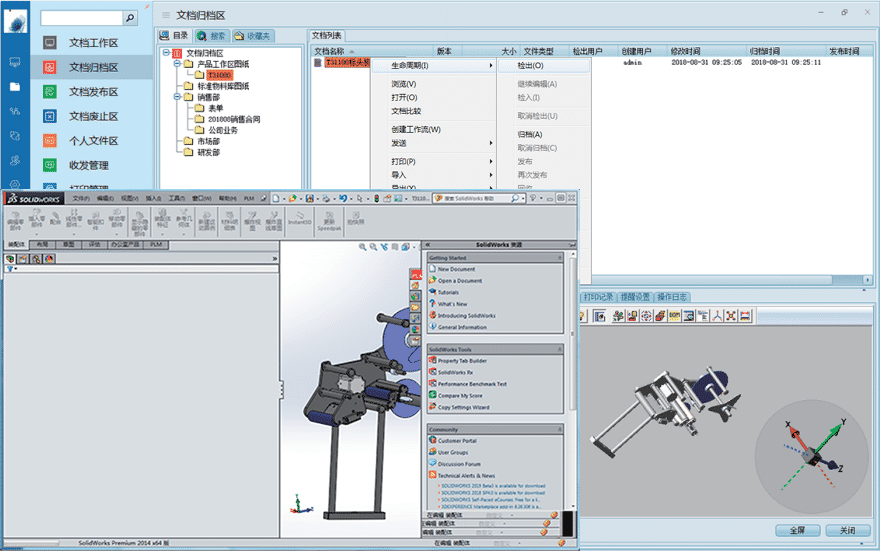The height and width of the screenshot is (551, 880).
Task: Open the 201808销售合同 folder
Action: [x=234, y=119]
